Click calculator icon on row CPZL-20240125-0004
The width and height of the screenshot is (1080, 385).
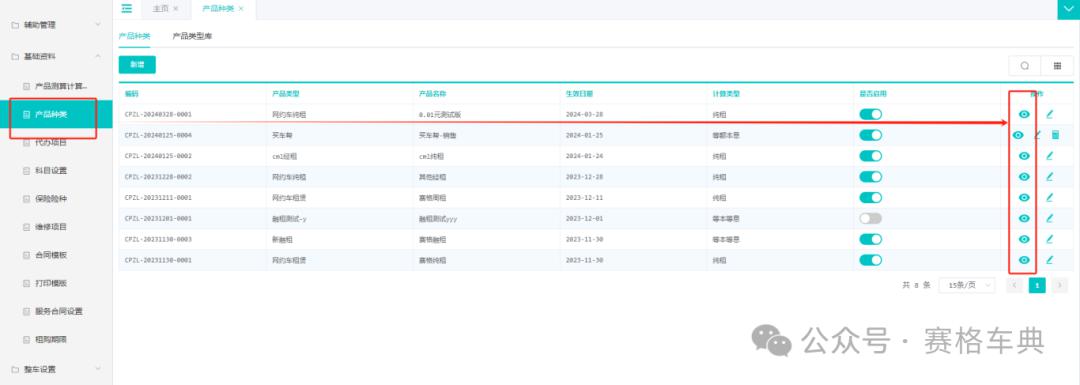(x=1055, y=135)
